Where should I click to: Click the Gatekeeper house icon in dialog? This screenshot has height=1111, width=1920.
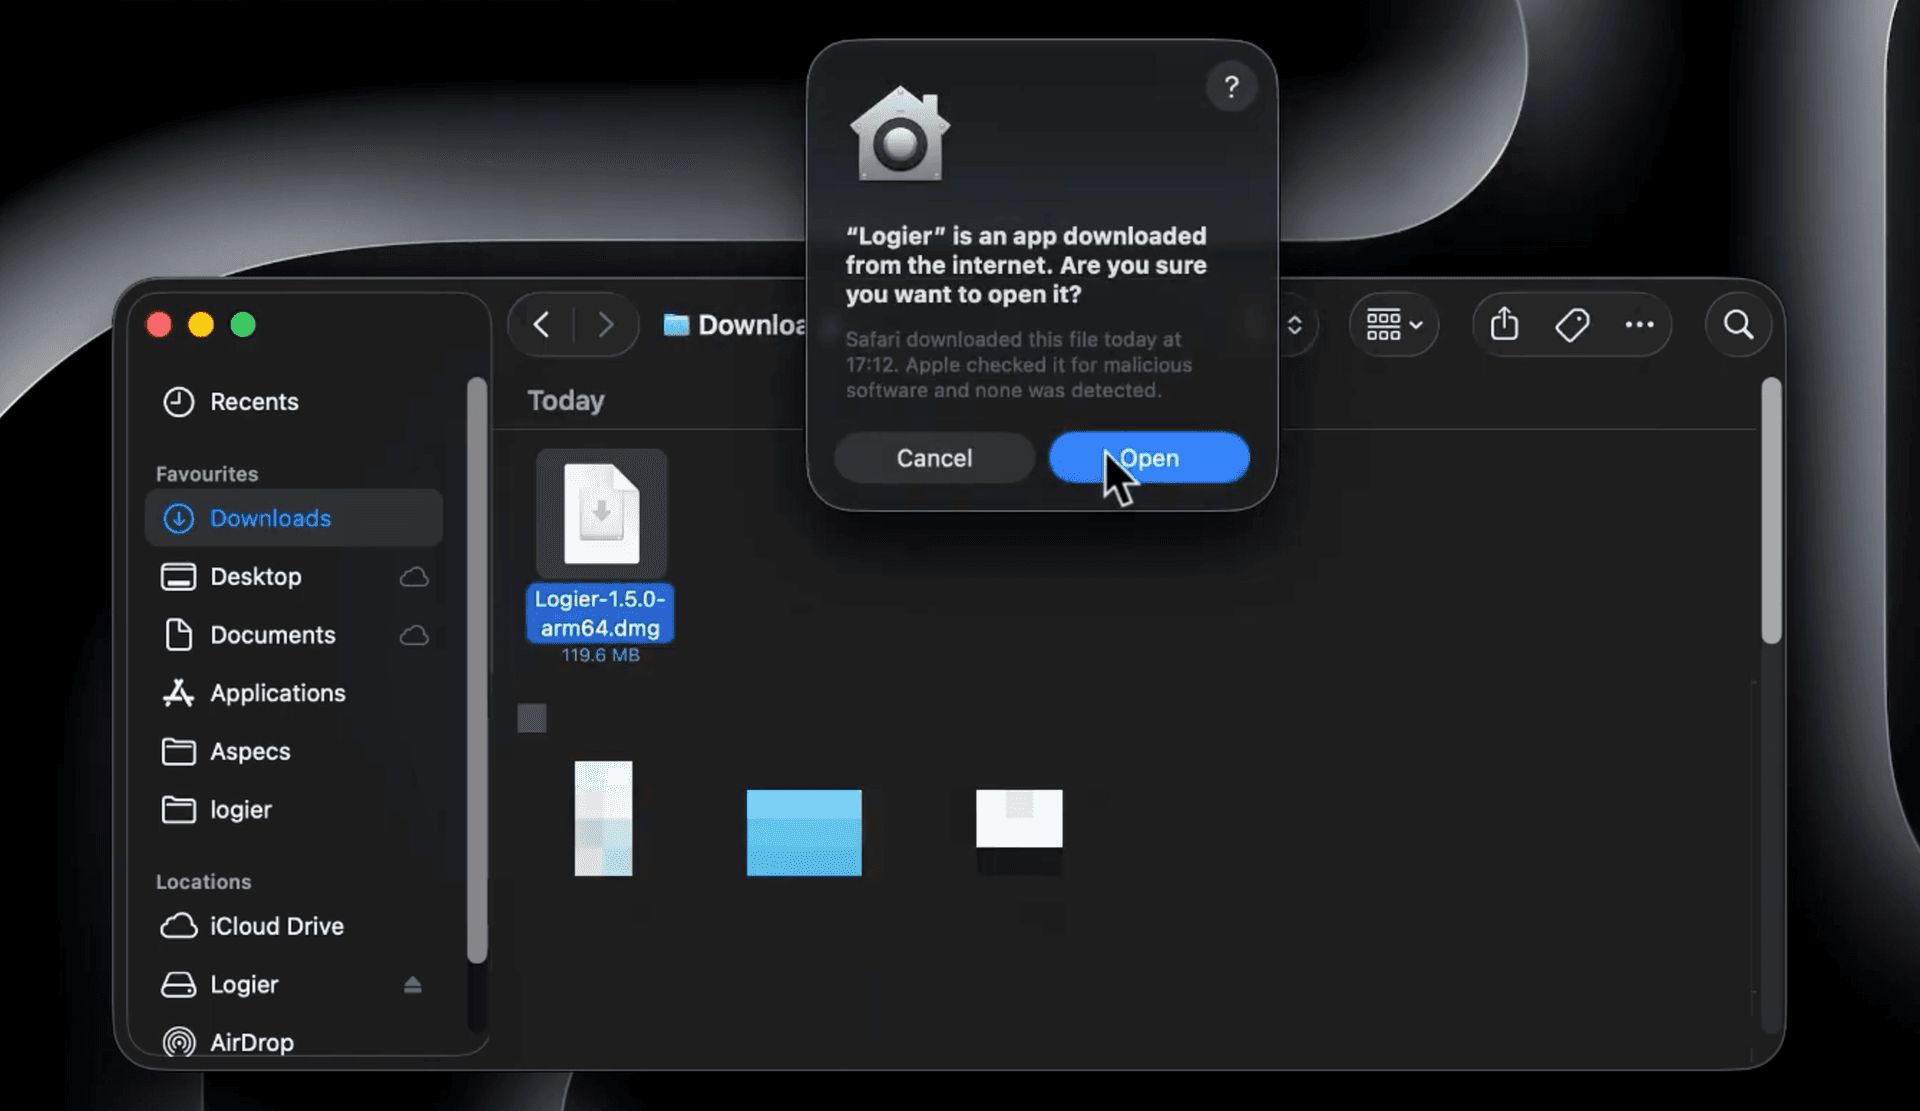pyautogui.click(x=900, y=134)
